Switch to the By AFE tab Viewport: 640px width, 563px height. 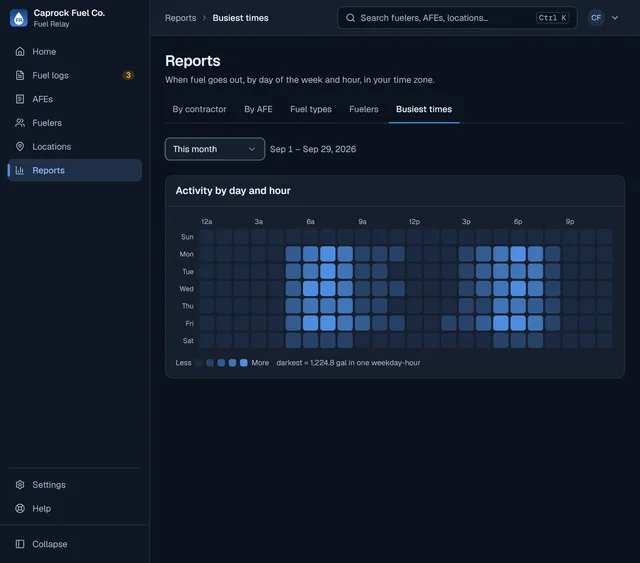pos(258,109)
